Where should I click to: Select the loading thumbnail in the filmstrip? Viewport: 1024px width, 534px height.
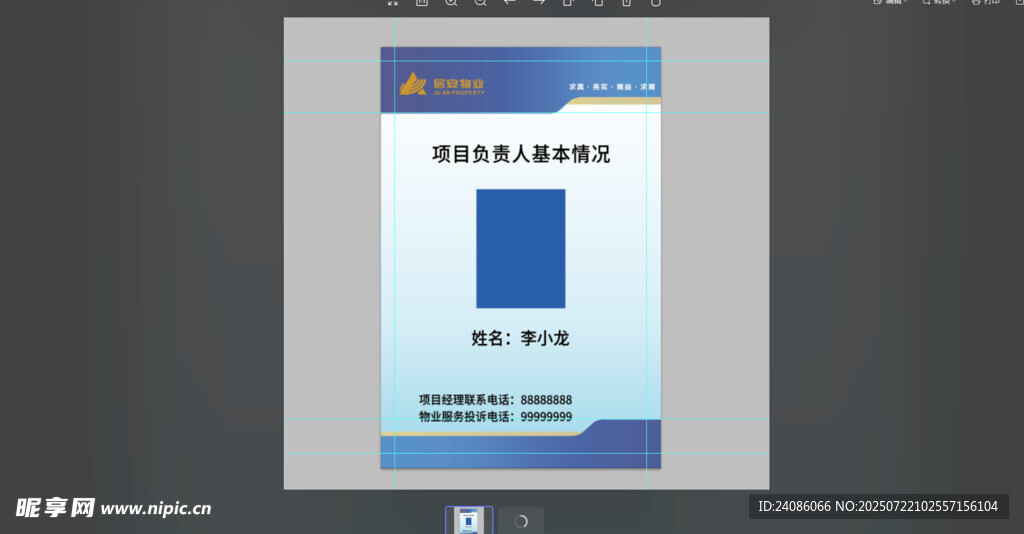[521, 521]
